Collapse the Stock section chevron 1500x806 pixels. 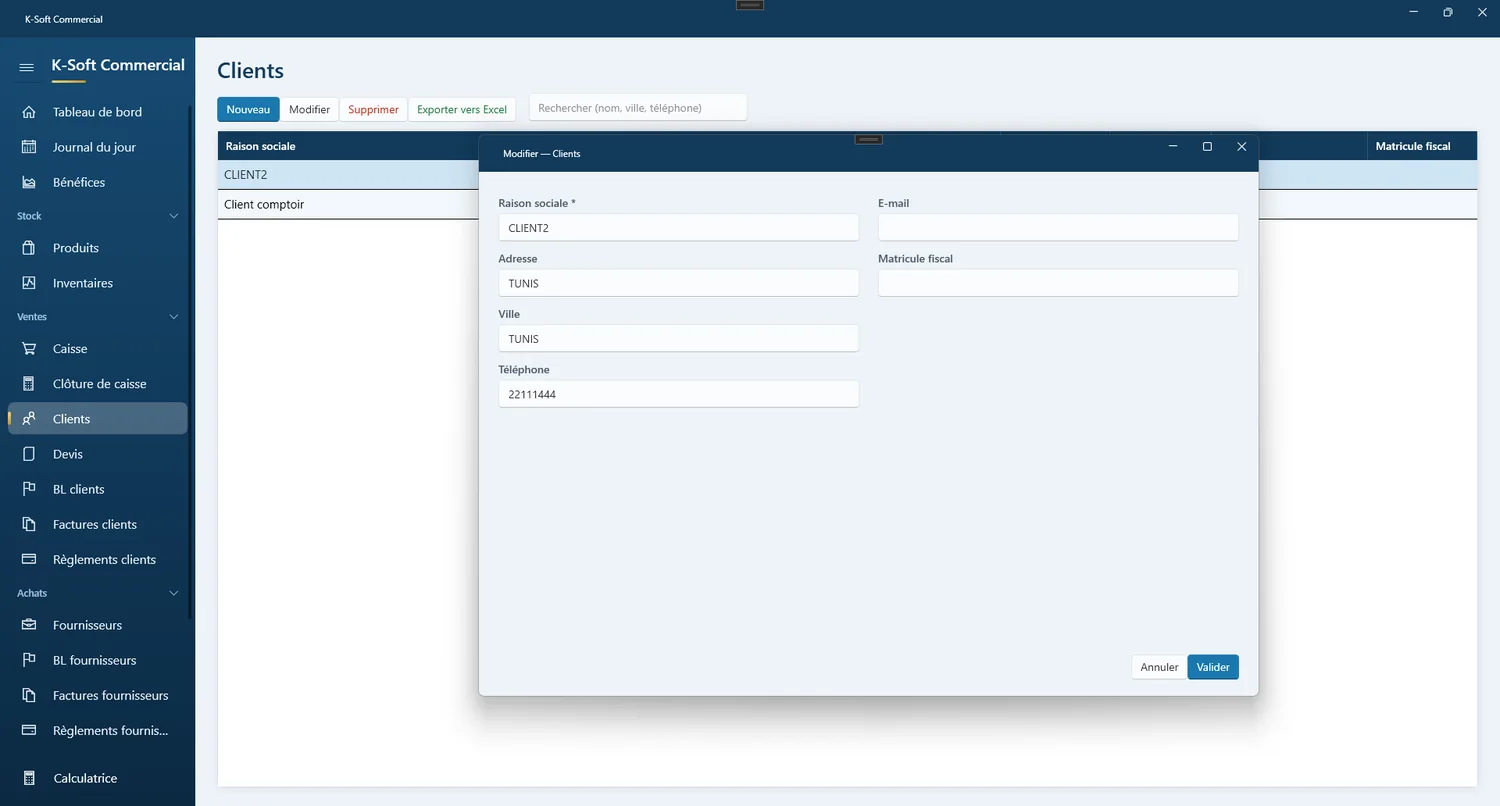click(x=173, y=216)
